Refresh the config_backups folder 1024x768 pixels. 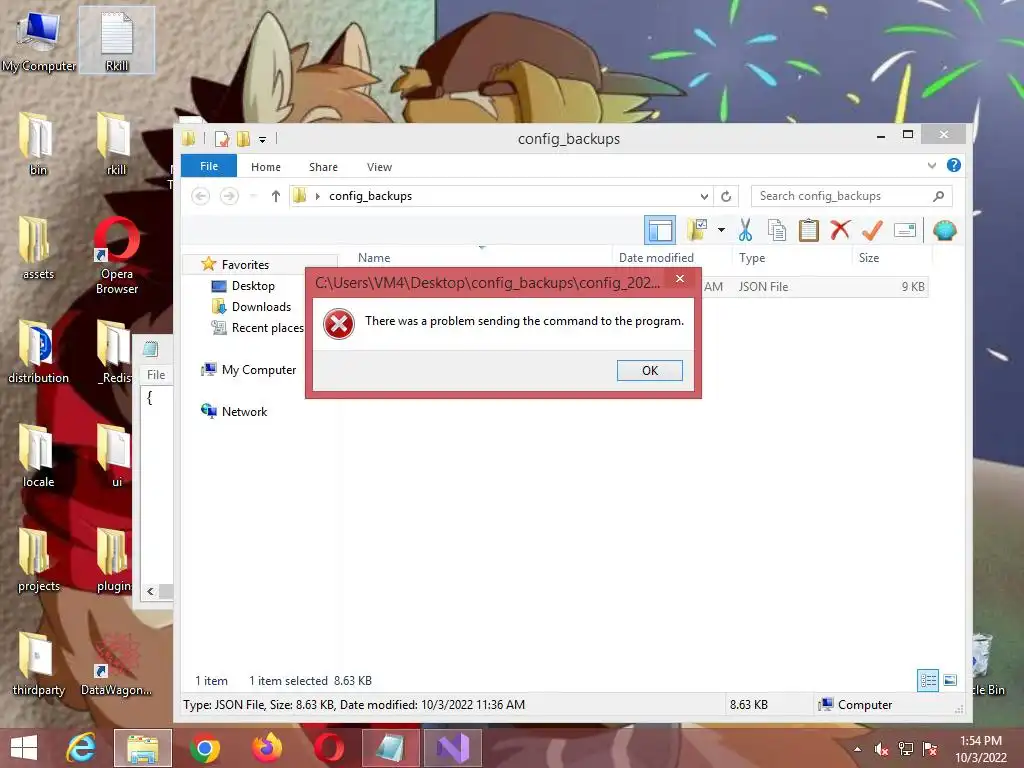pos(726,196)
